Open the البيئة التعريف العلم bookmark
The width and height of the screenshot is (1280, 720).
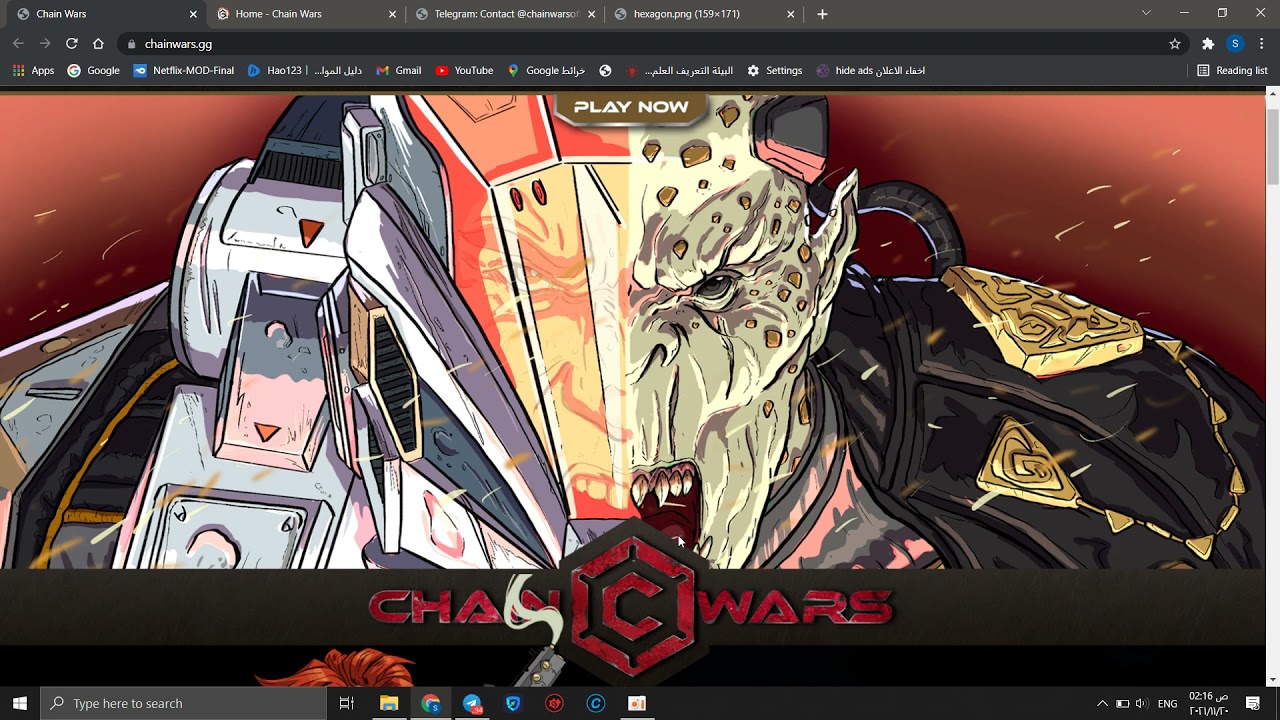(x=679, y=71)
